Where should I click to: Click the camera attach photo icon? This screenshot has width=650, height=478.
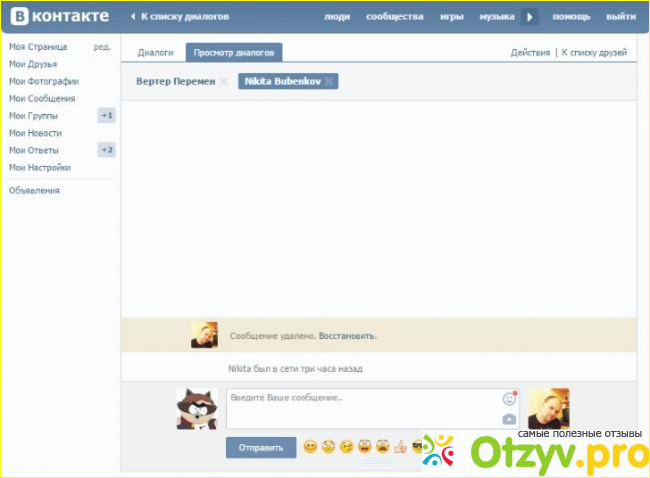pos(509,419)
